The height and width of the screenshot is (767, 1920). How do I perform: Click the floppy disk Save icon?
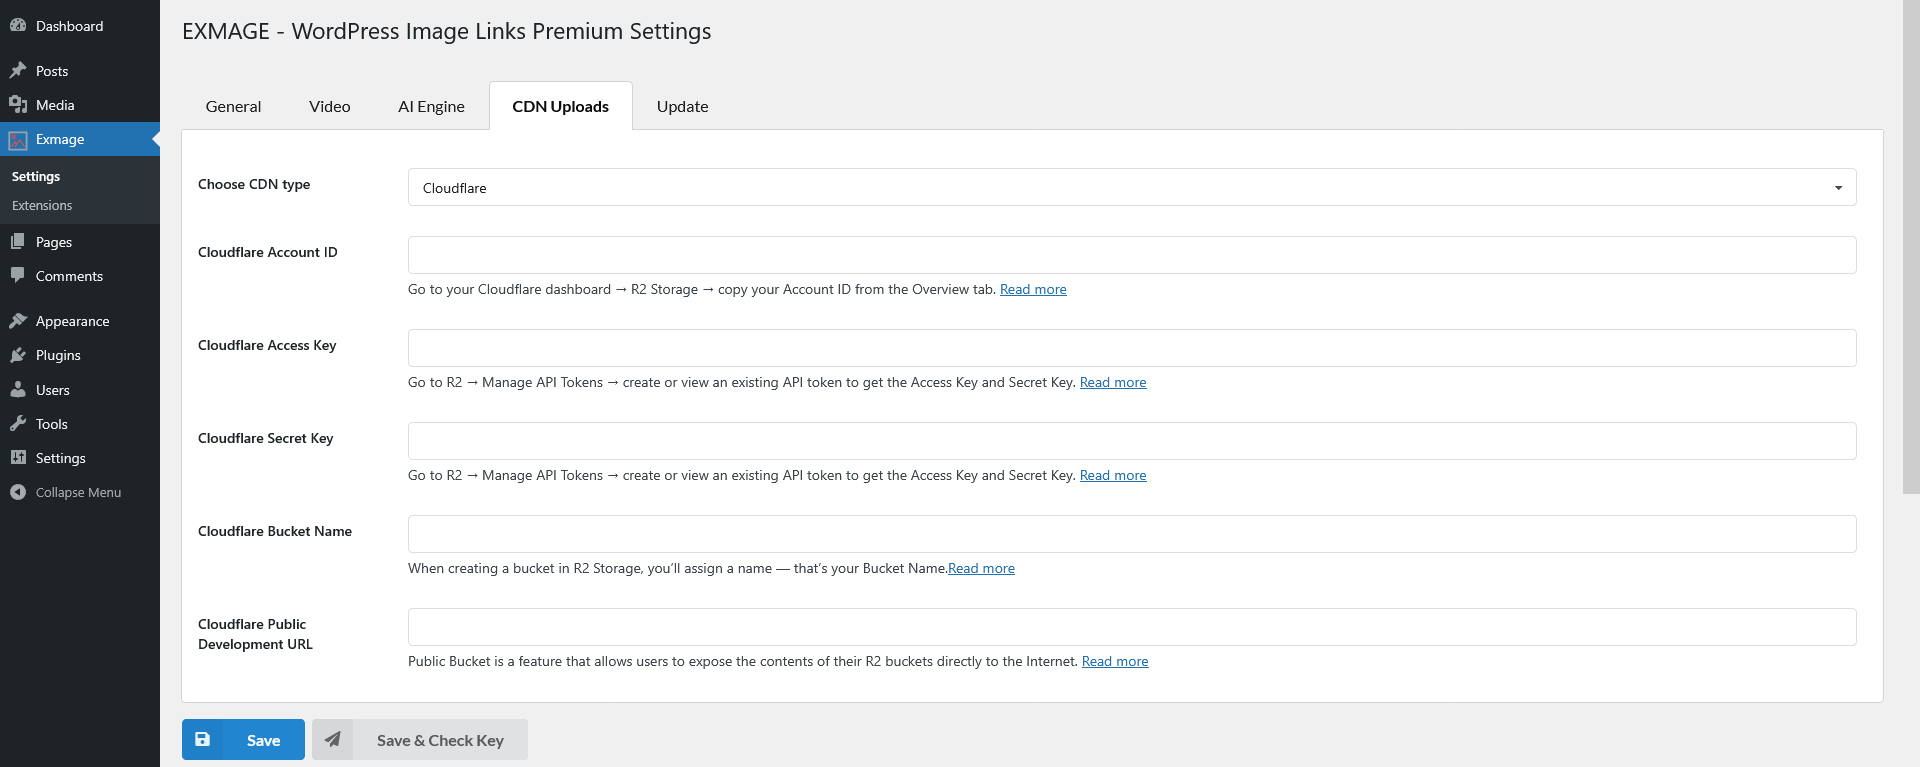click(202, 739)
